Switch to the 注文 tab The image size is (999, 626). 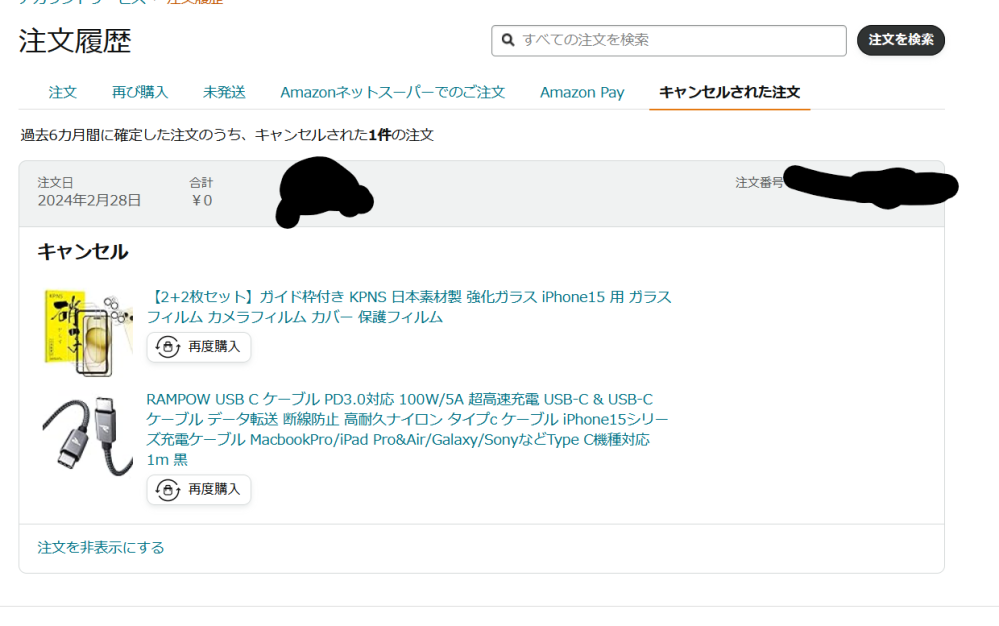62,92
